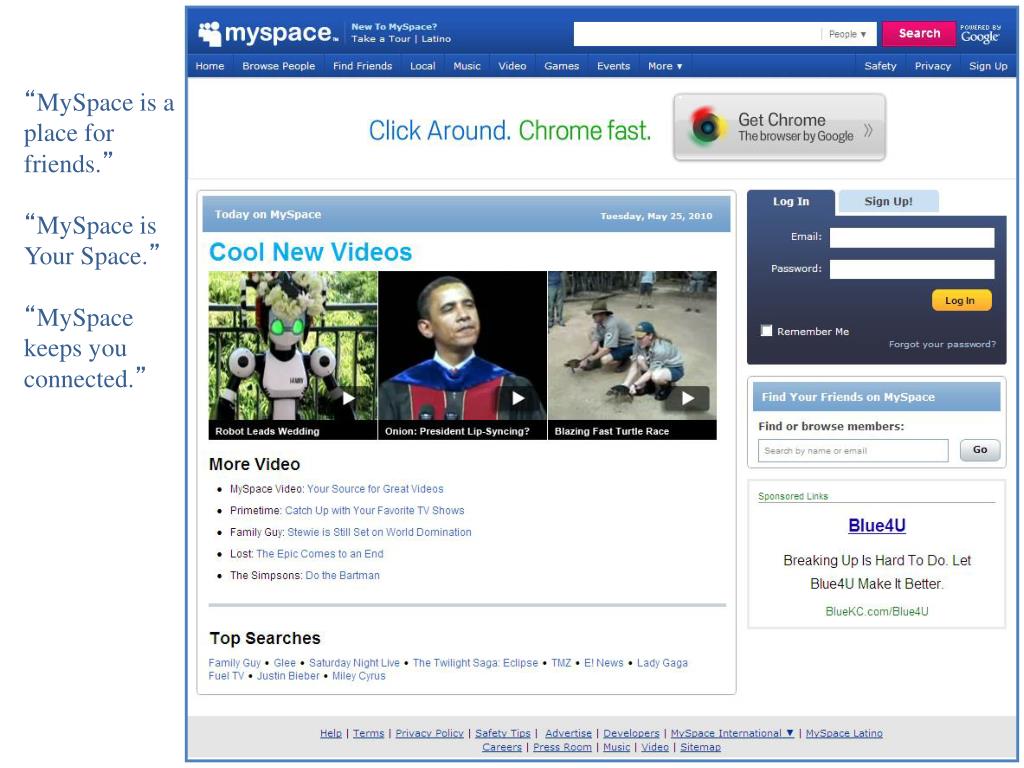This screenshot has width=1024, height=768.
Task: Click Forgot your password link
Action: (x=942, y=344)
